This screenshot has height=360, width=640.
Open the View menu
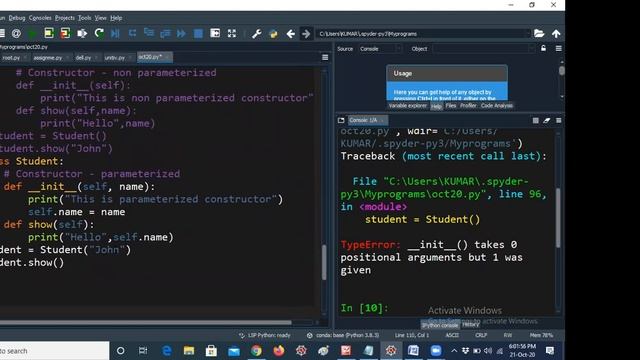[100, 18]
